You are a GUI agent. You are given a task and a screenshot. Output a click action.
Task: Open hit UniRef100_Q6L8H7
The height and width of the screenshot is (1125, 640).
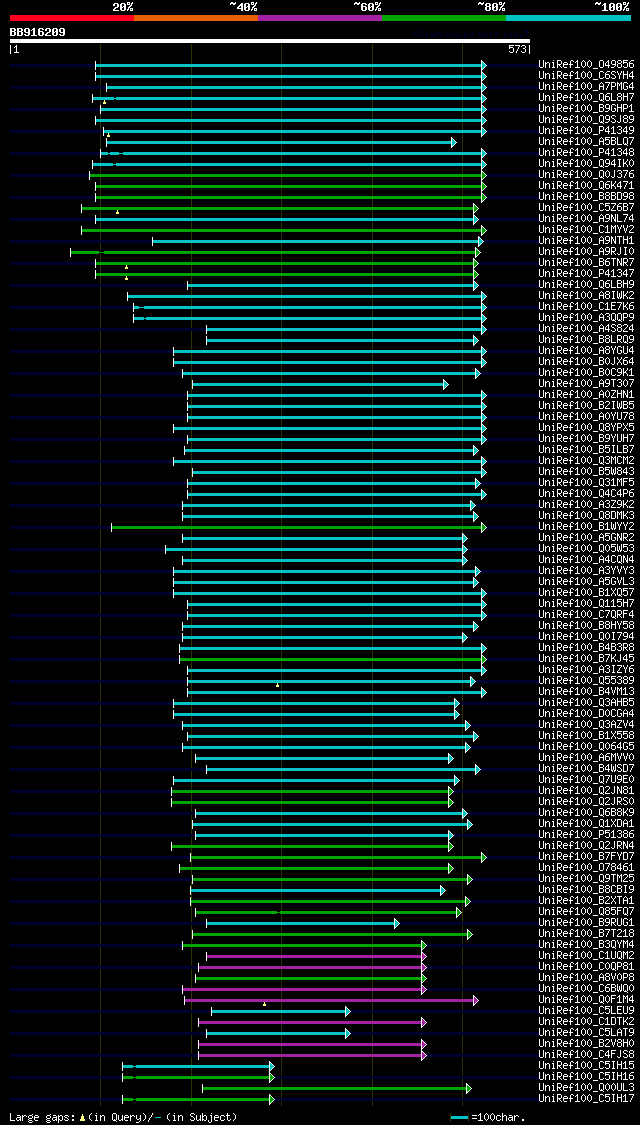point(586,98)
